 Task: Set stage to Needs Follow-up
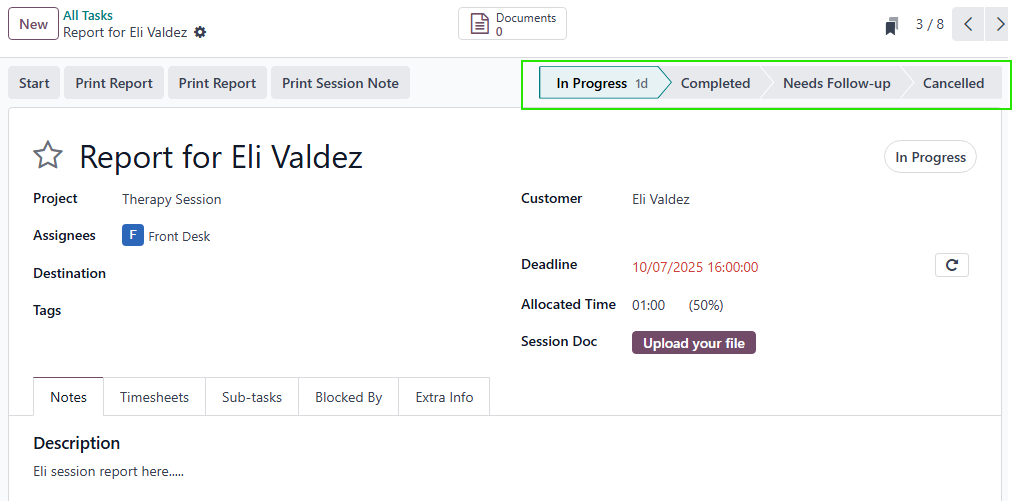coord(836,84)
